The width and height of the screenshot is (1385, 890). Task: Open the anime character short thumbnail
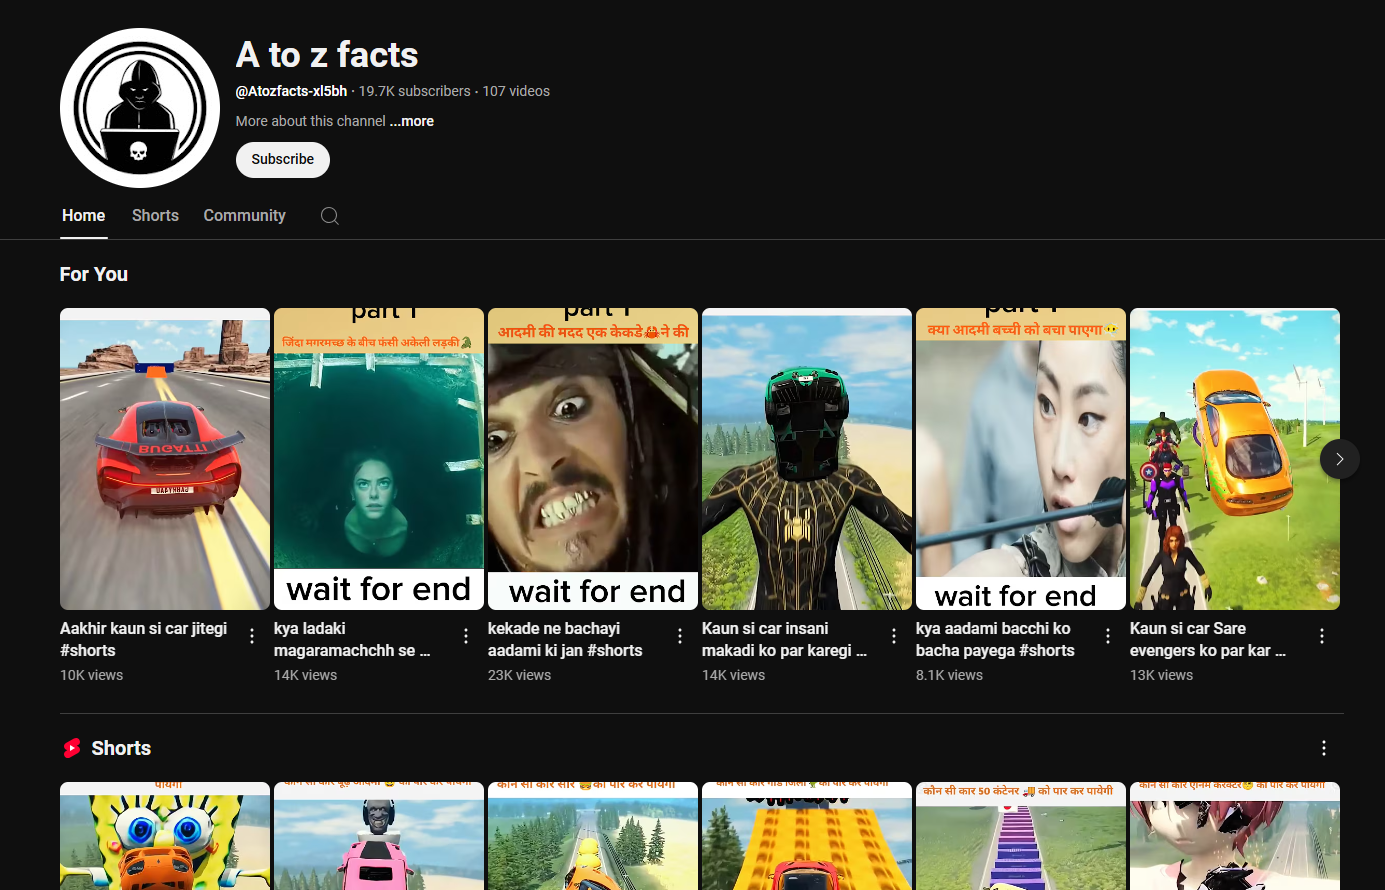tap(1235, 836)
